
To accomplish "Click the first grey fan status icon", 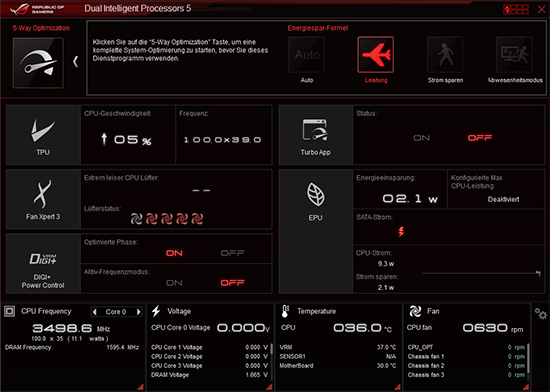I will click(136, 219).
